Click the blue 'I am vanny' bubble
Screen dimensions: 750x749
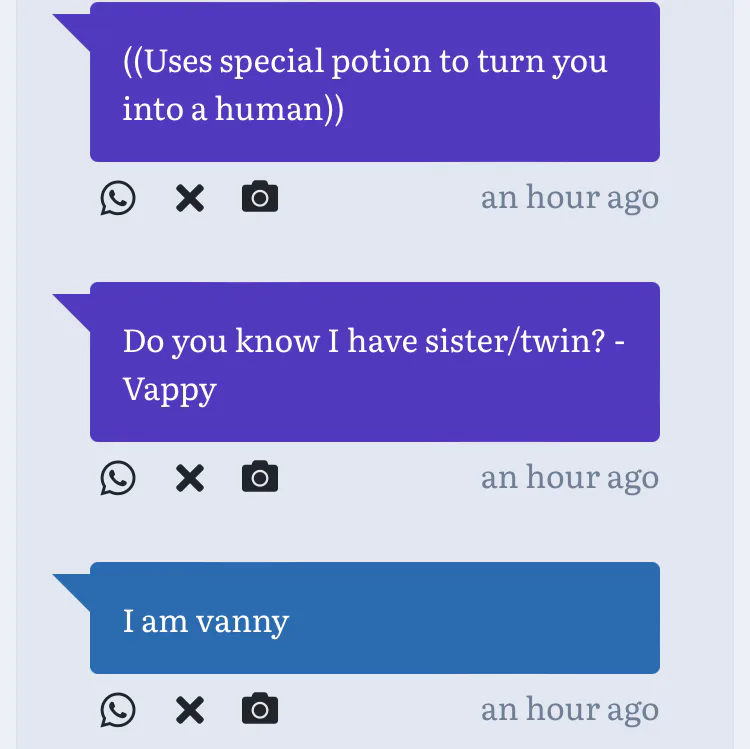point(375,618)
